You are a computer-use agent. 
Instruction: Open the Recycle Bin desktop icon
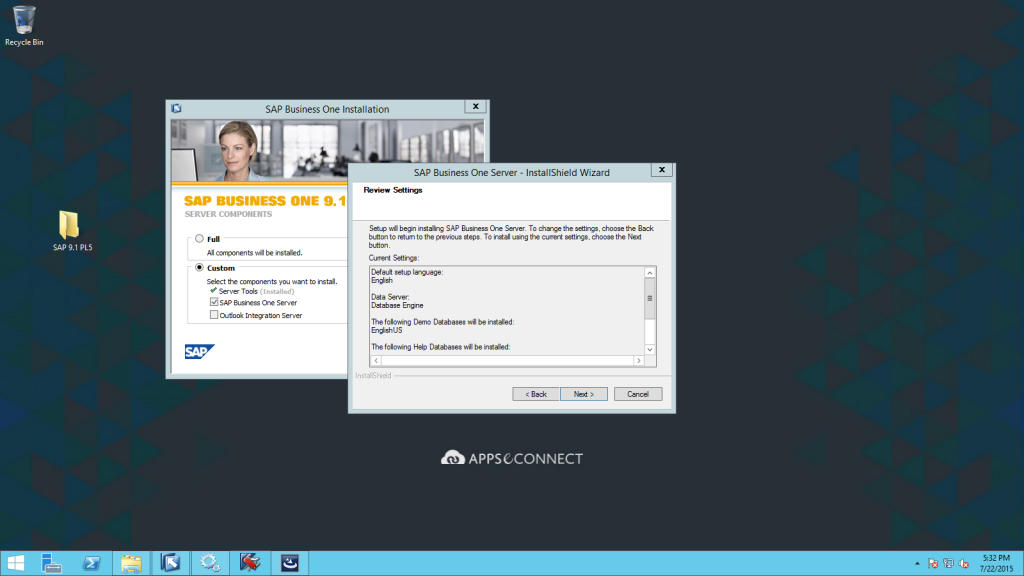click(x=24, y=26)
